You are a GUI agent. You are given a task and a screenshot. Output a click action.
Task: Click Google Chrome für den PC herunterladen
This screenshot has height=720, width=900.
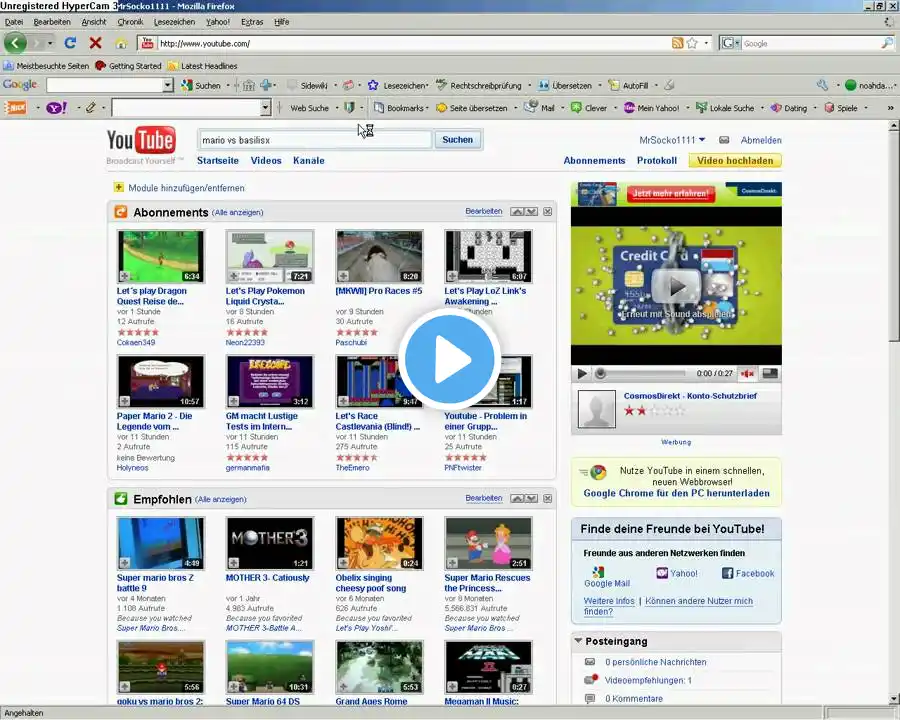676,493
